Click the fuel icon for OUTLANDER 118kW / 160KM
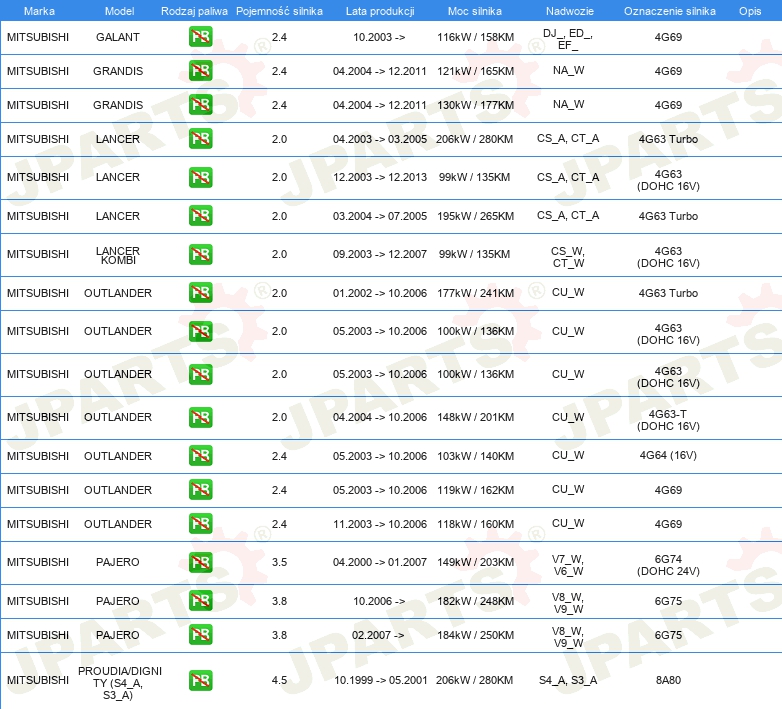782x709 pixels. pos(200,524)
